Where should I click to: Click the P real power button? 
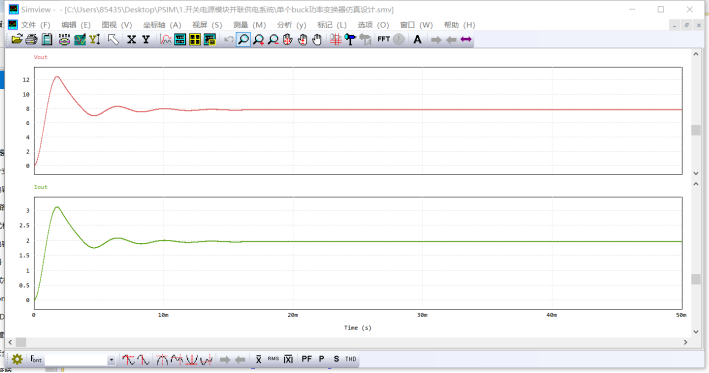coord(321,359)
